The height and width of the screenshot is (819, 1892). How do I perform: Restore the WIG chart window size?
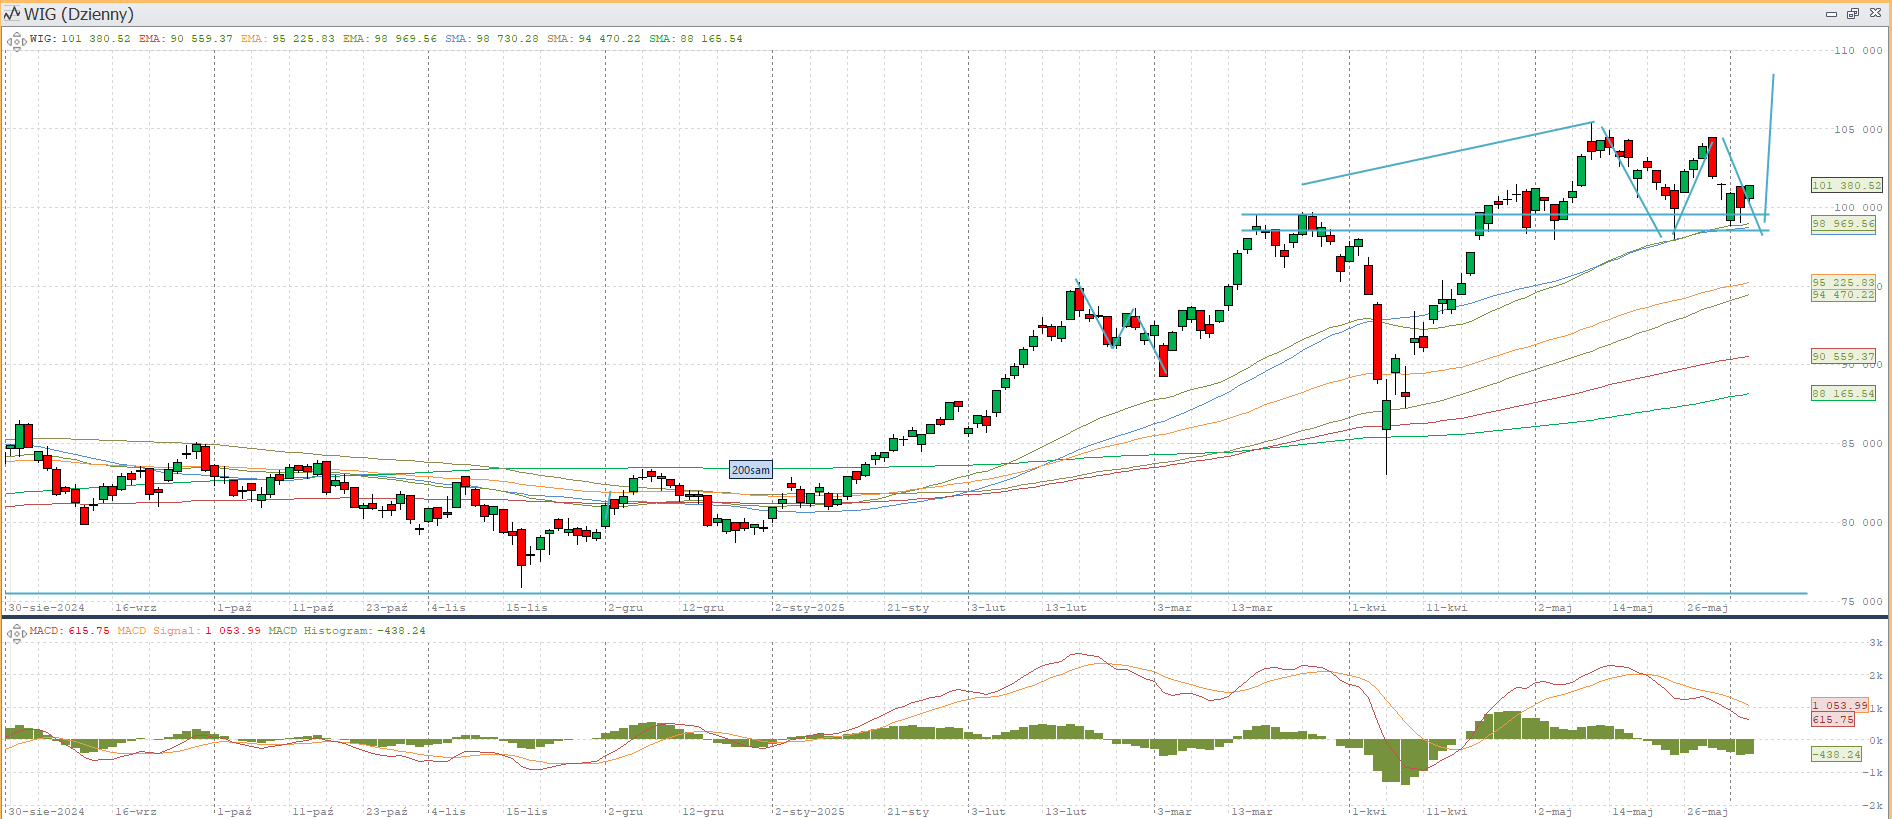point(1852,14)
